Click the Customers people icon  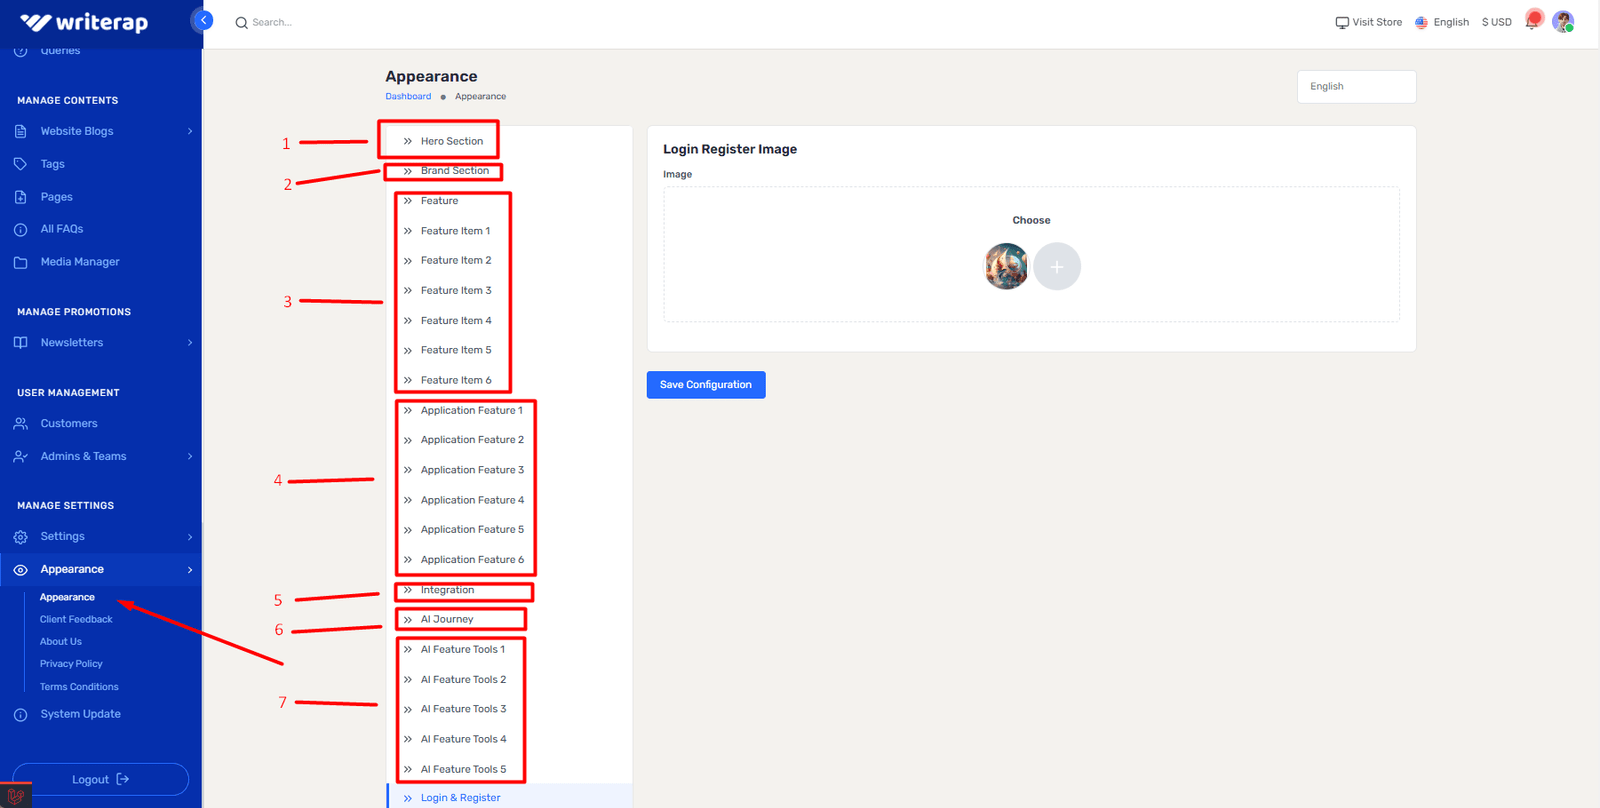pos(20,423)
